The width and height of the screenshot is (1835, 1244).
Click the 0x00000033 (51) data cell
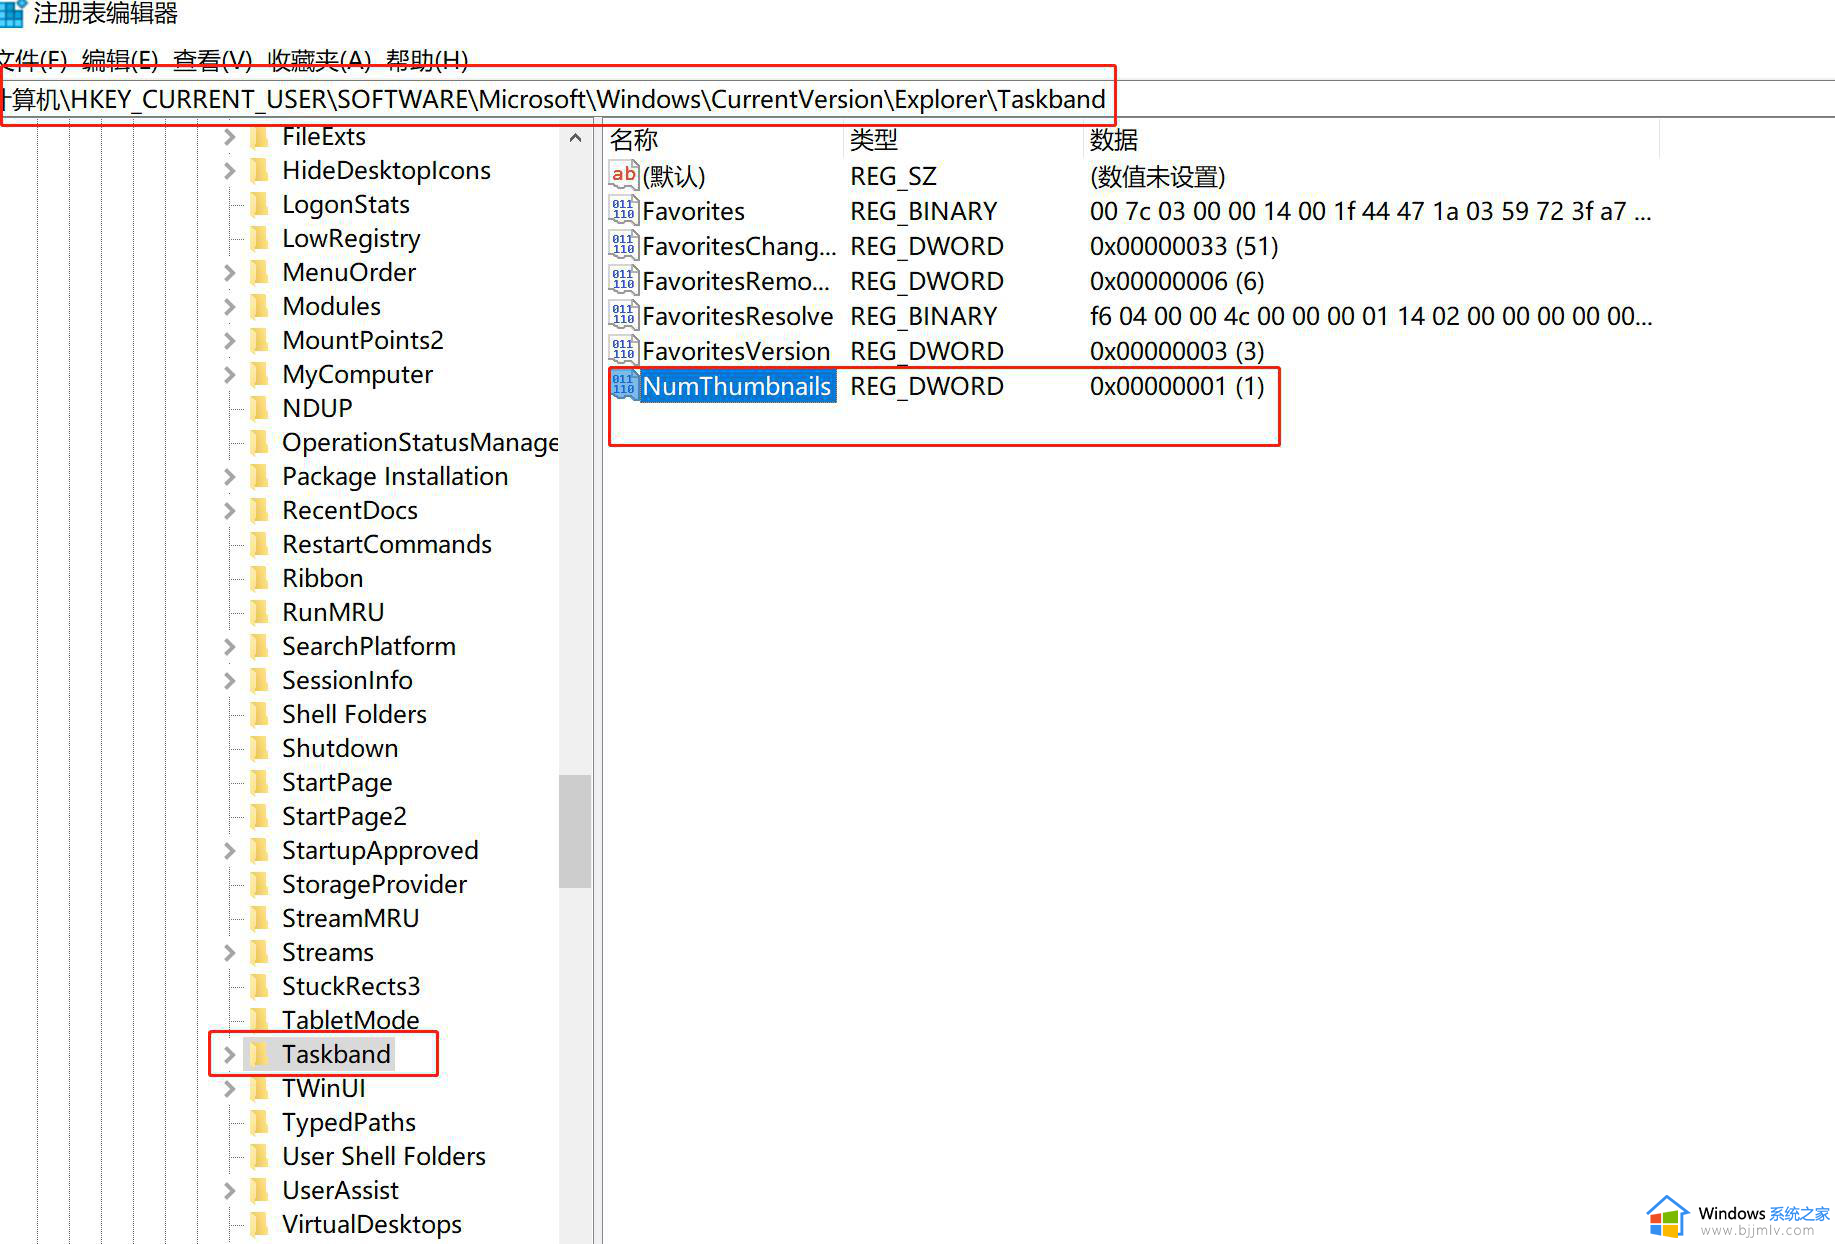coord(1184,246)
